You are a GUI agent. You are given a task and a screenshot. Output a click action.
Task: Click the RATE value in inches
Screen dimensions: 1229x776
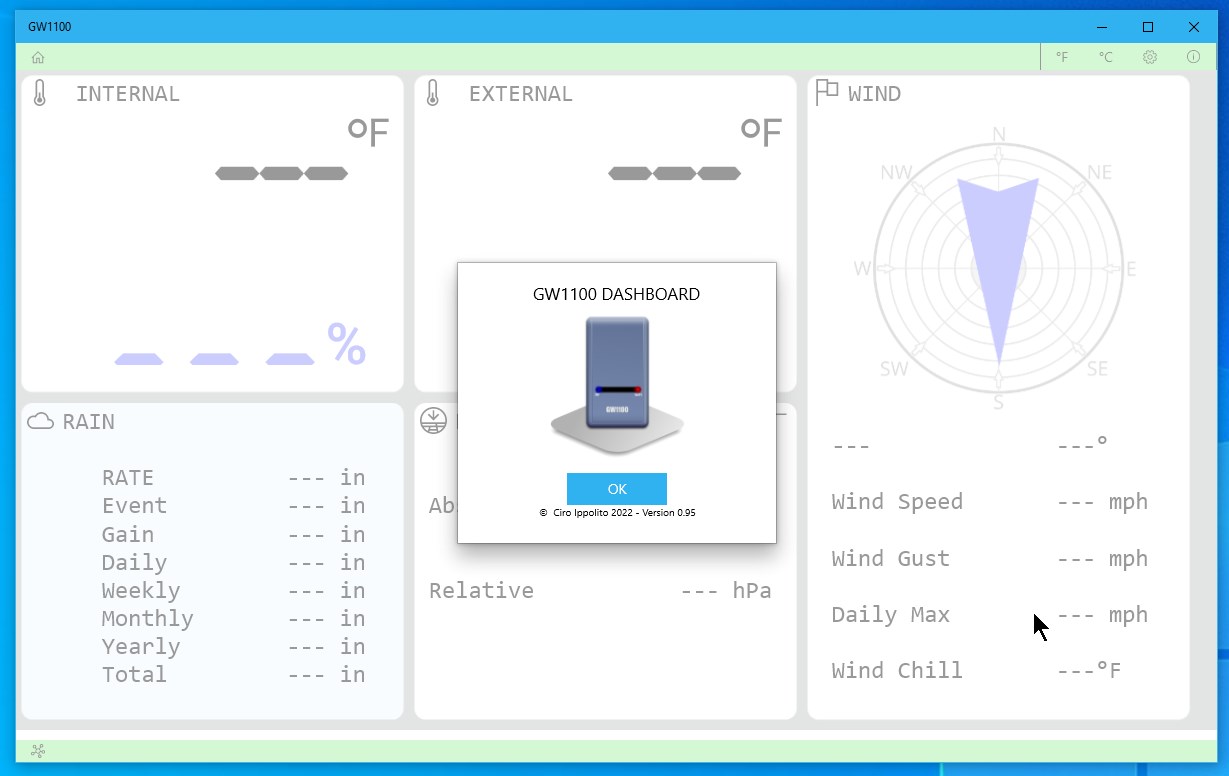point(326,478)
